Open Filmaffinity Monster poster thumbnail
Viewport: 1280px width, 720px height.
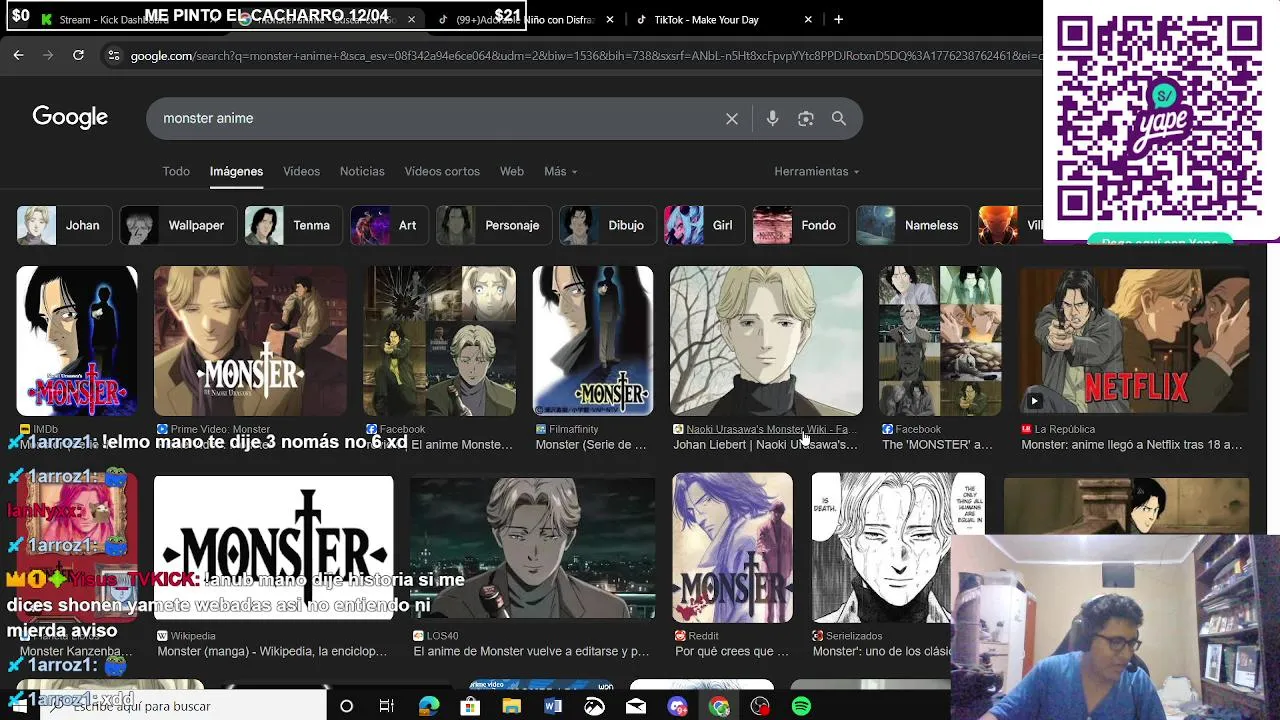tap(593, 341)
